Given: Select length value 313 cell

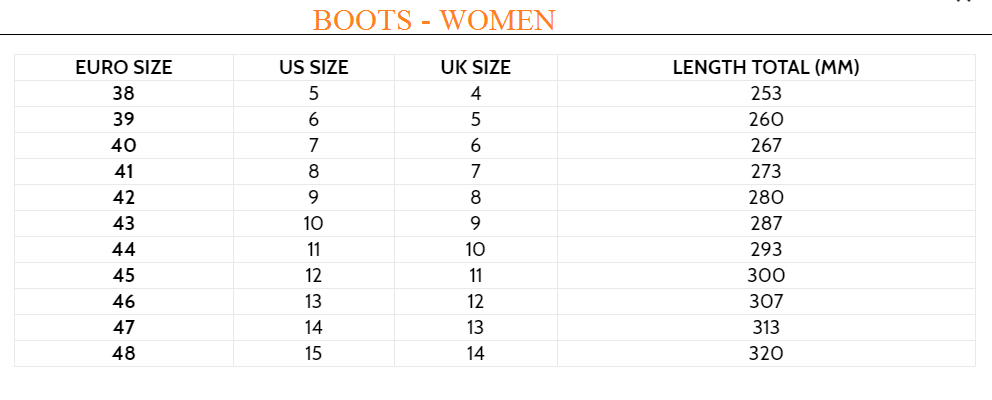Looking at the screenshot, I should click(x=766, y=327).
